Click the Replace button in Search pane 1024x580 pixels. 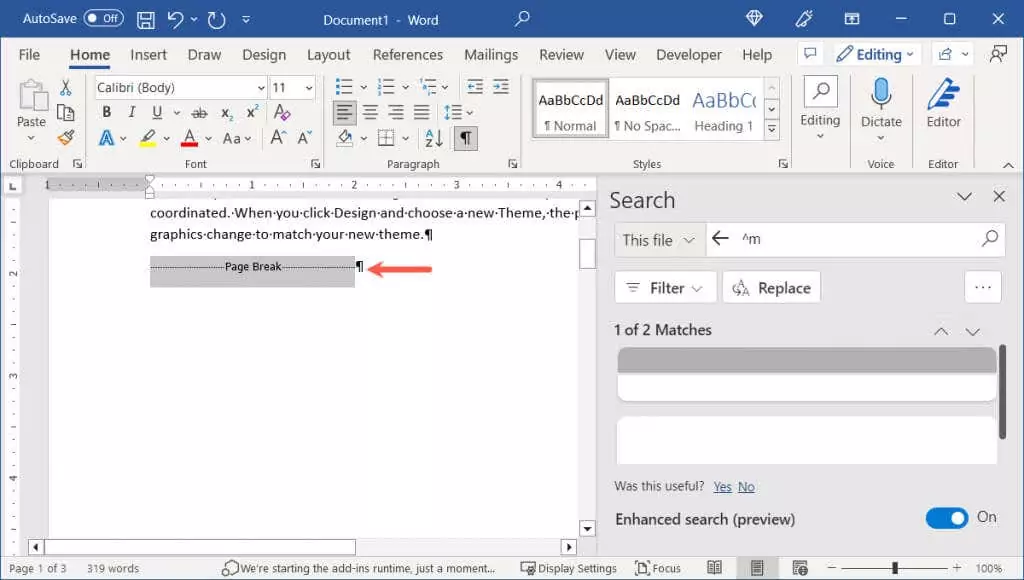tap(771, 287)
